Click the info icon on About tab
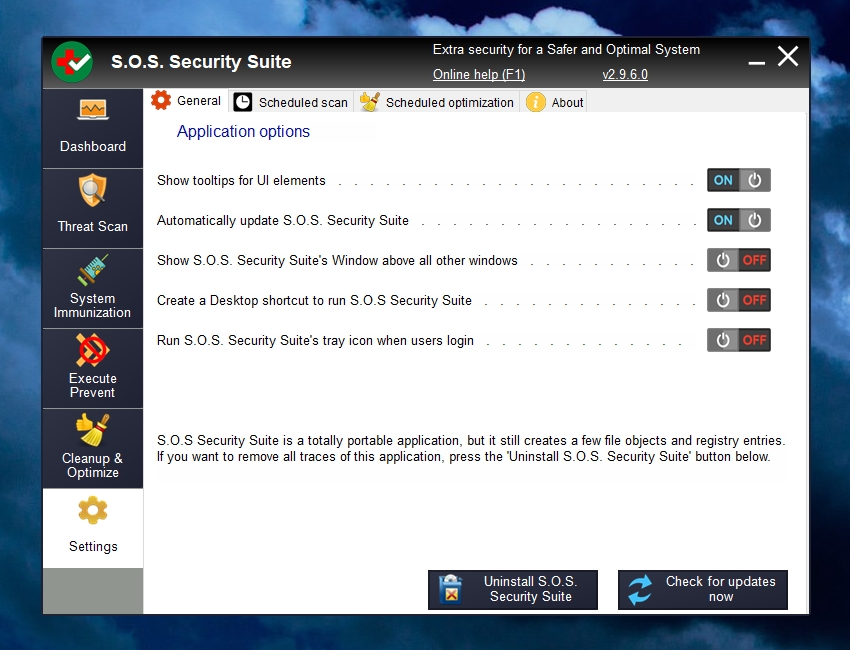 (x=536, y=102)
